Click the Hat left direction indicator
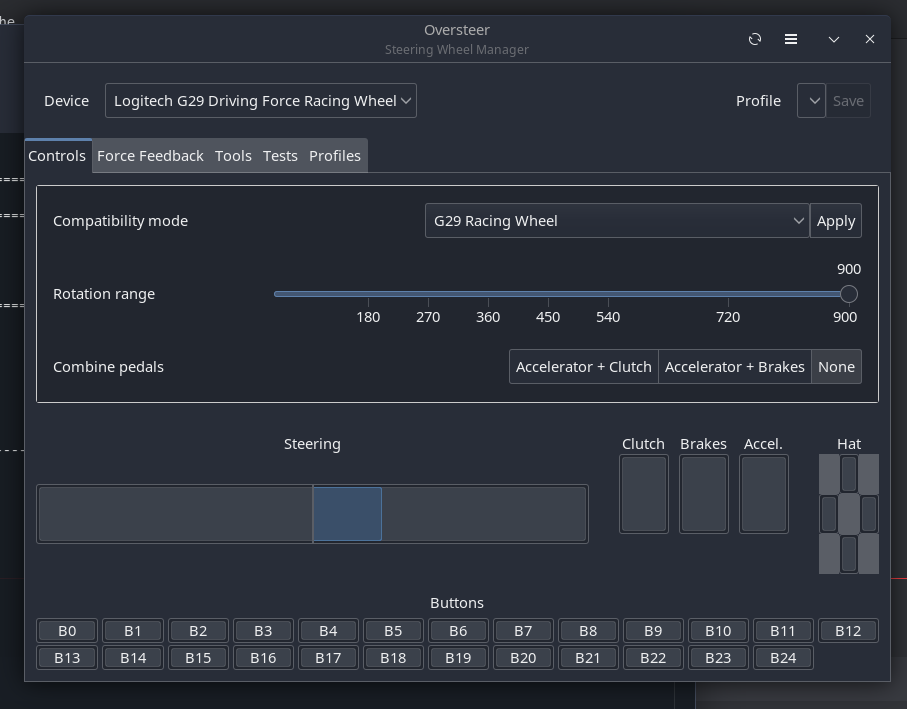This screenshot has height=709, width=907. 829,514
